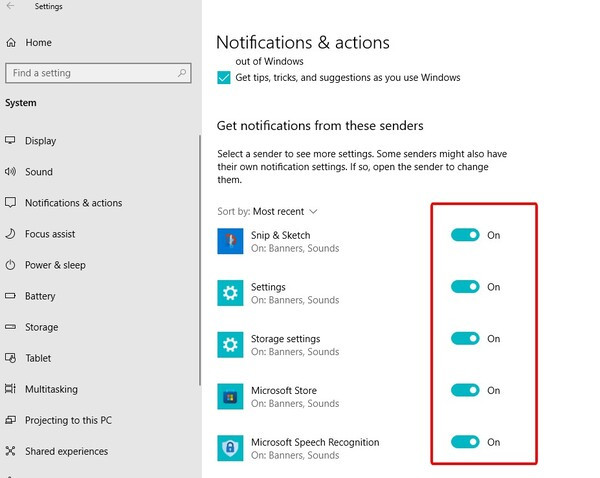Click the back arrow in Settings
This screenshot has height=478, width=600.
pos(10,6)
